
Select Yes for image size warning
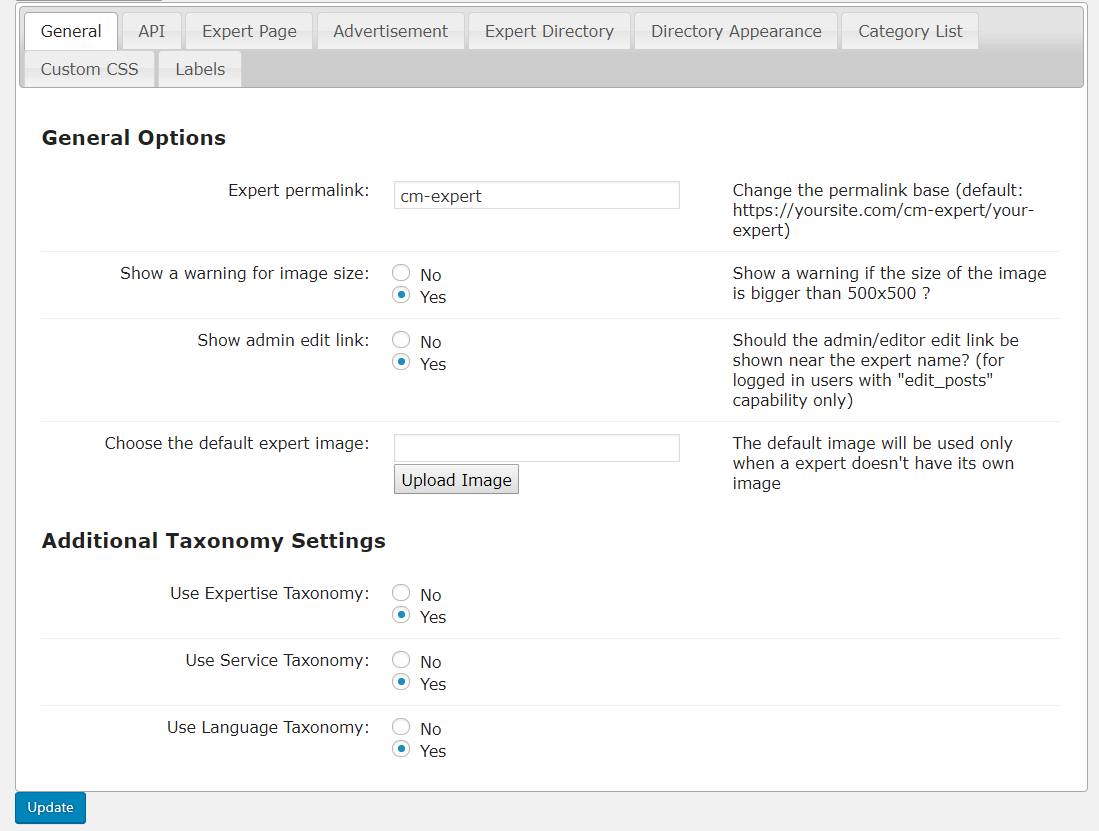tap(401, 295)
